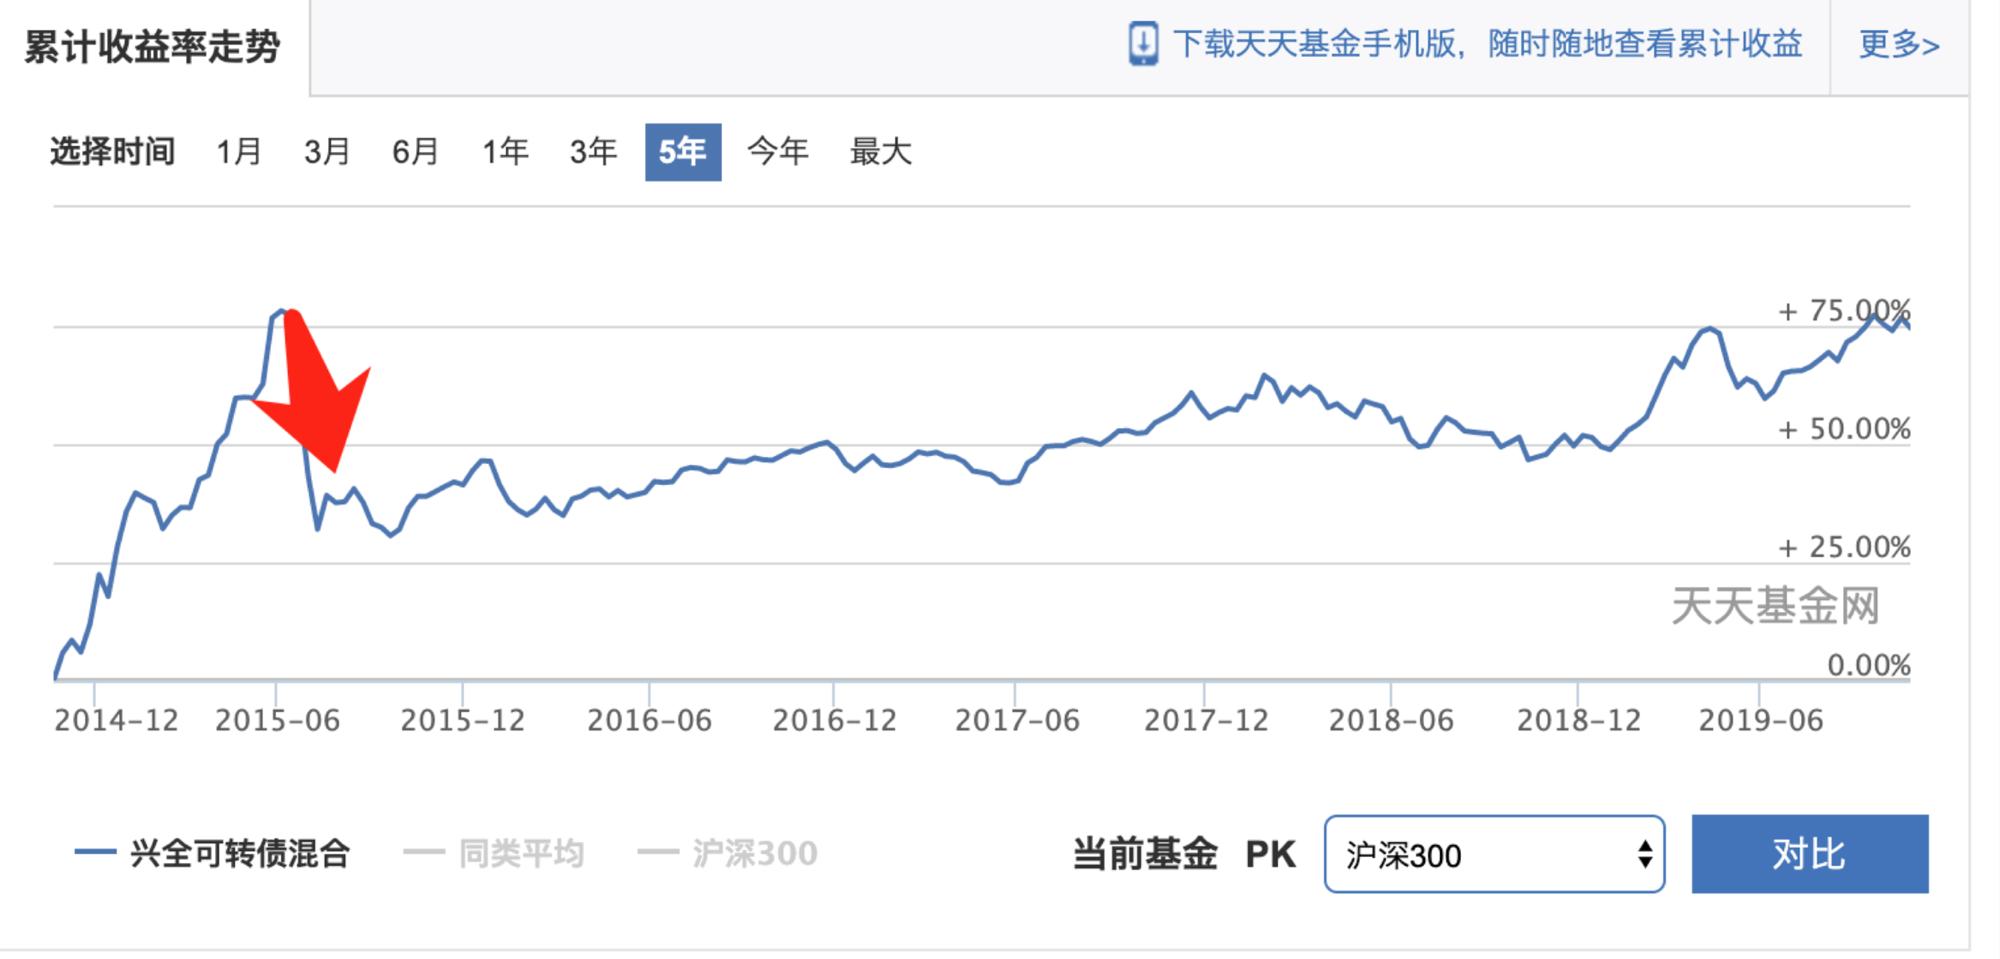Viewport: 2000px width, 959px height.
Task: Click the + 50.00% y-axis label
Action: [x=1844, y=429]
